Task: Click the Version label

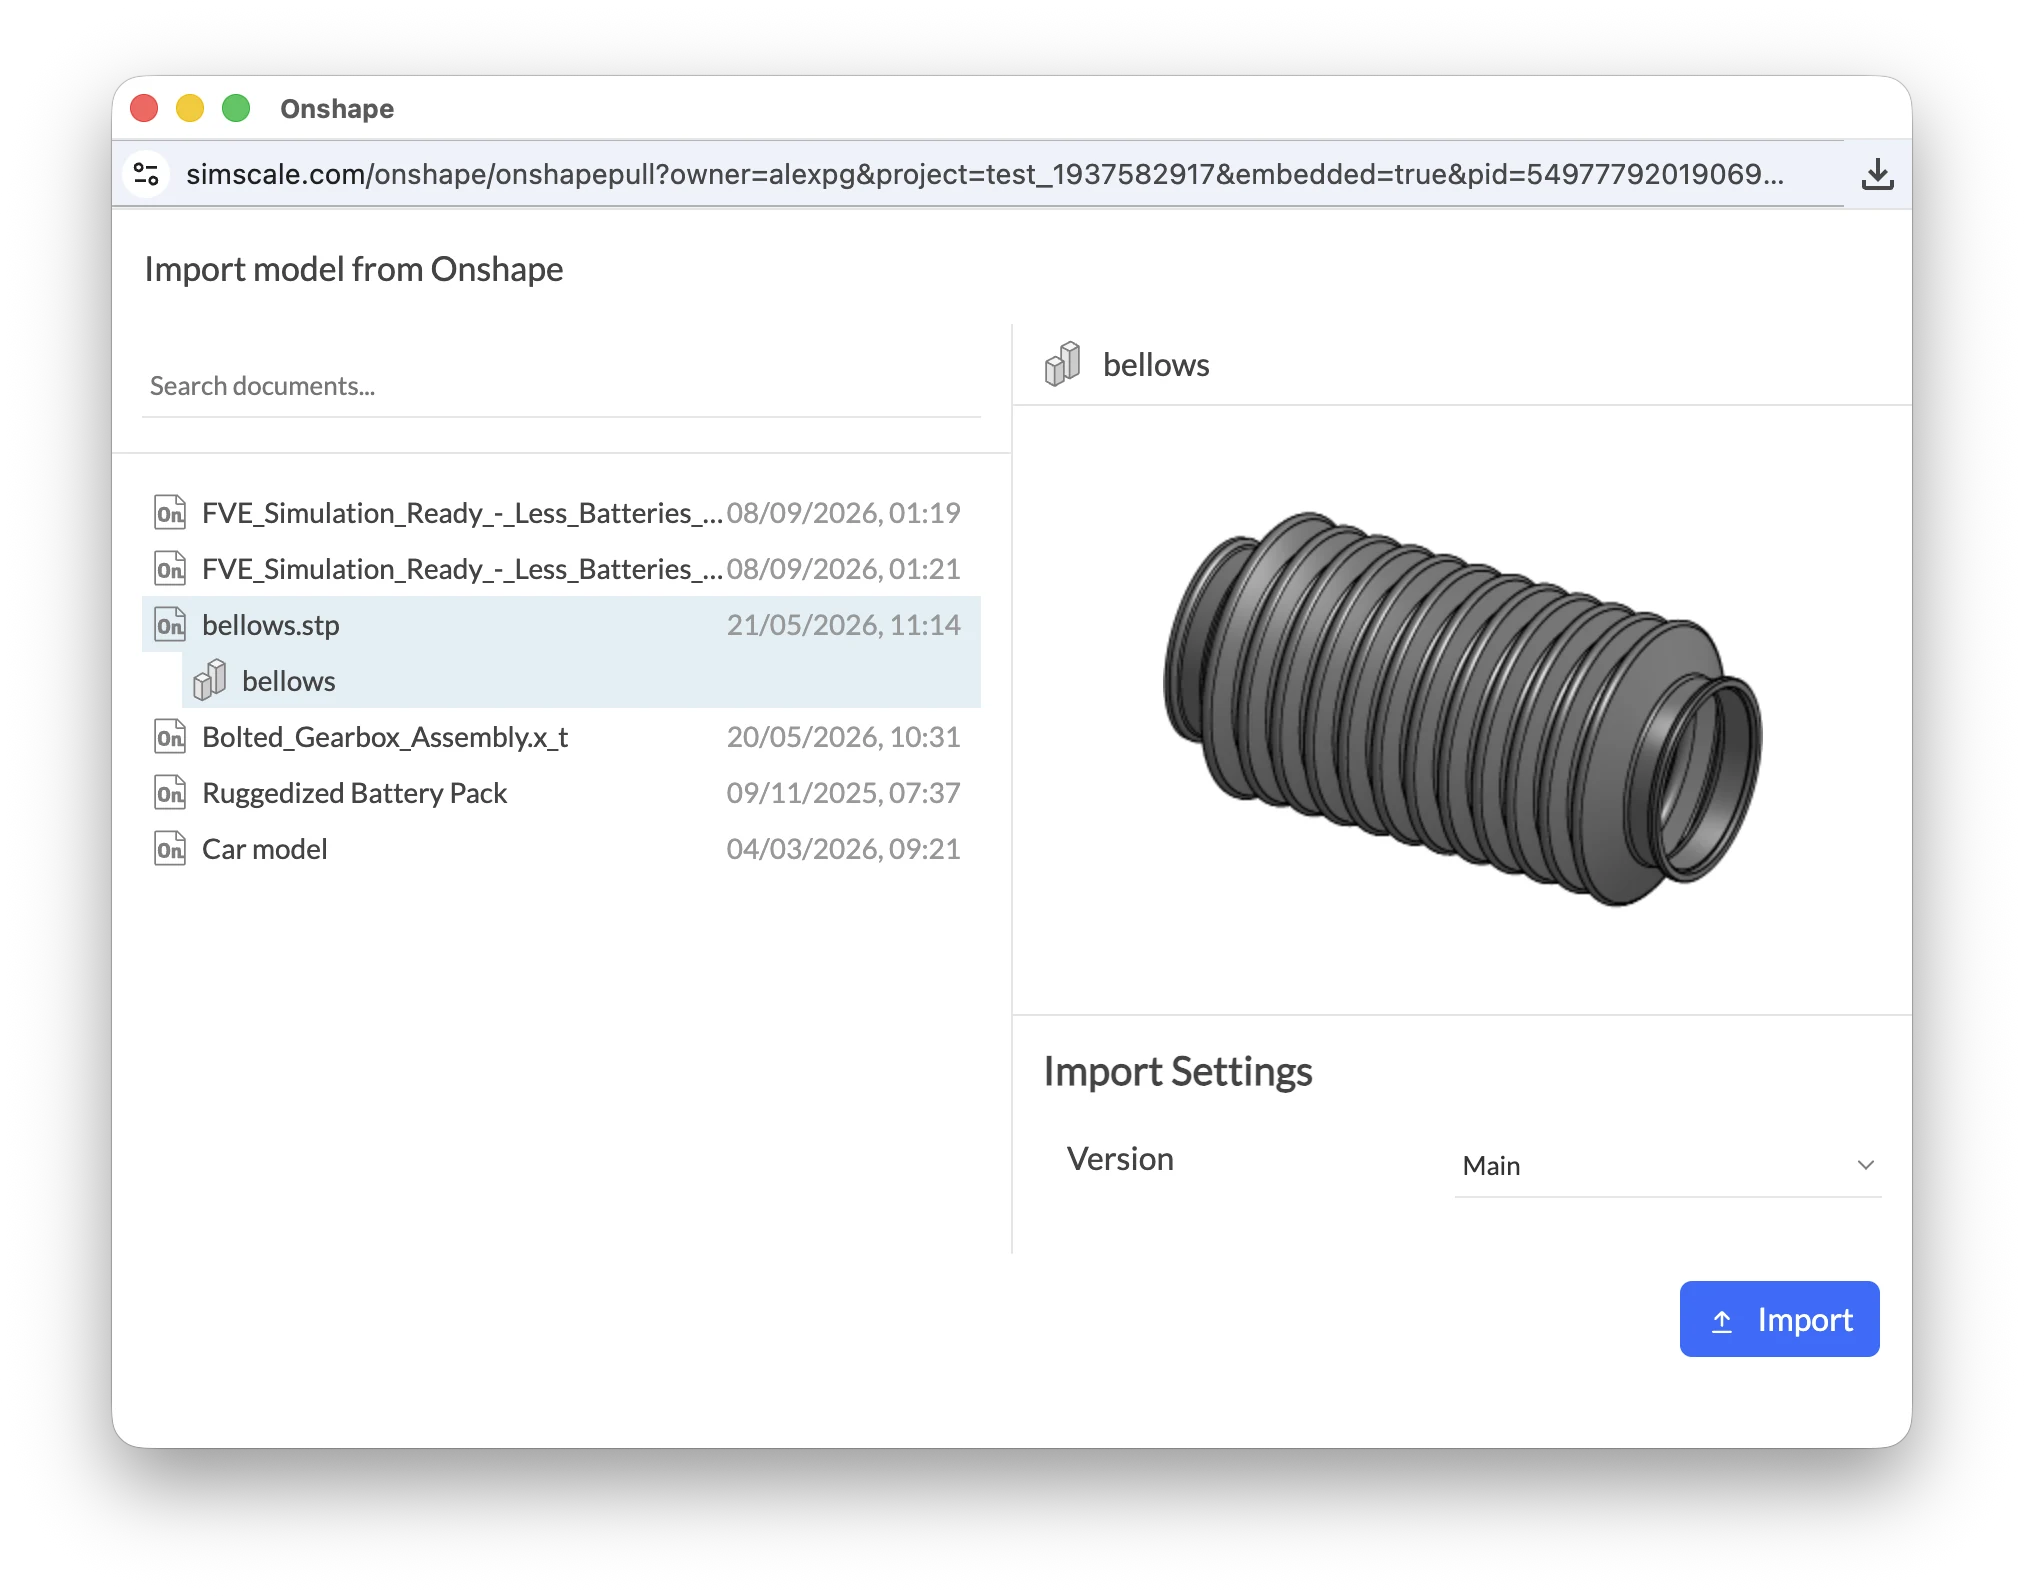Action: click(x=1120, y=1159)
